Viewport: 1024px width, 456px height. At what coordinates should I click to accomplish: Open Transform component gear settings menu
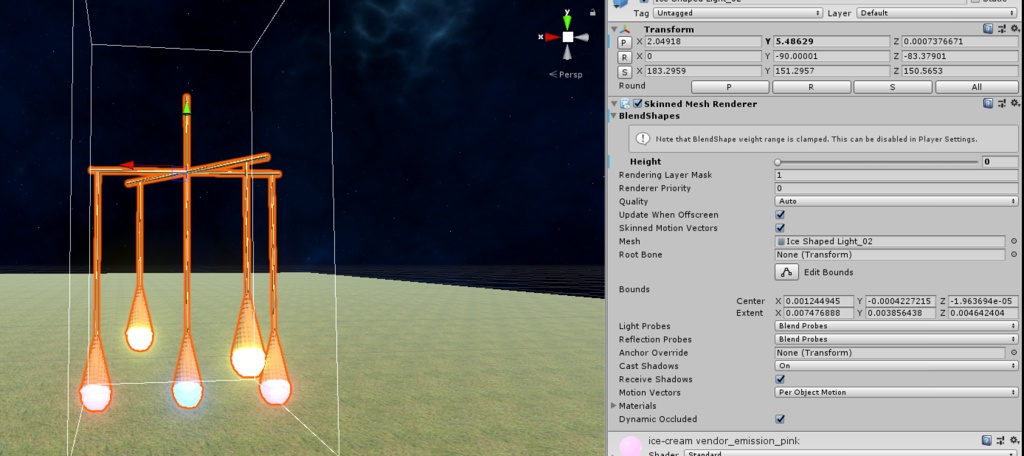tap(1015, 29)
